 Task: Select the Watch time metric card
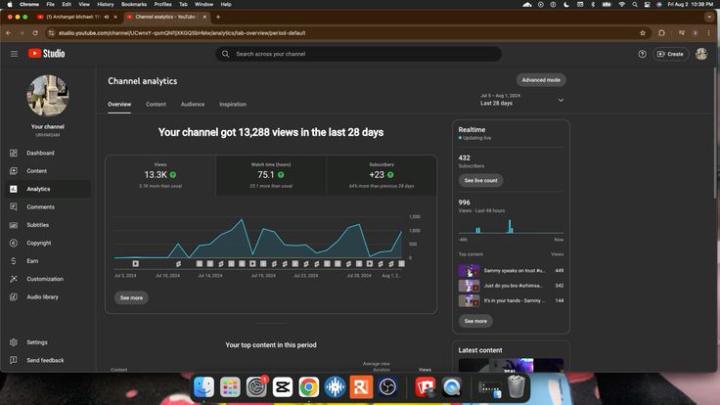[271, 175]
